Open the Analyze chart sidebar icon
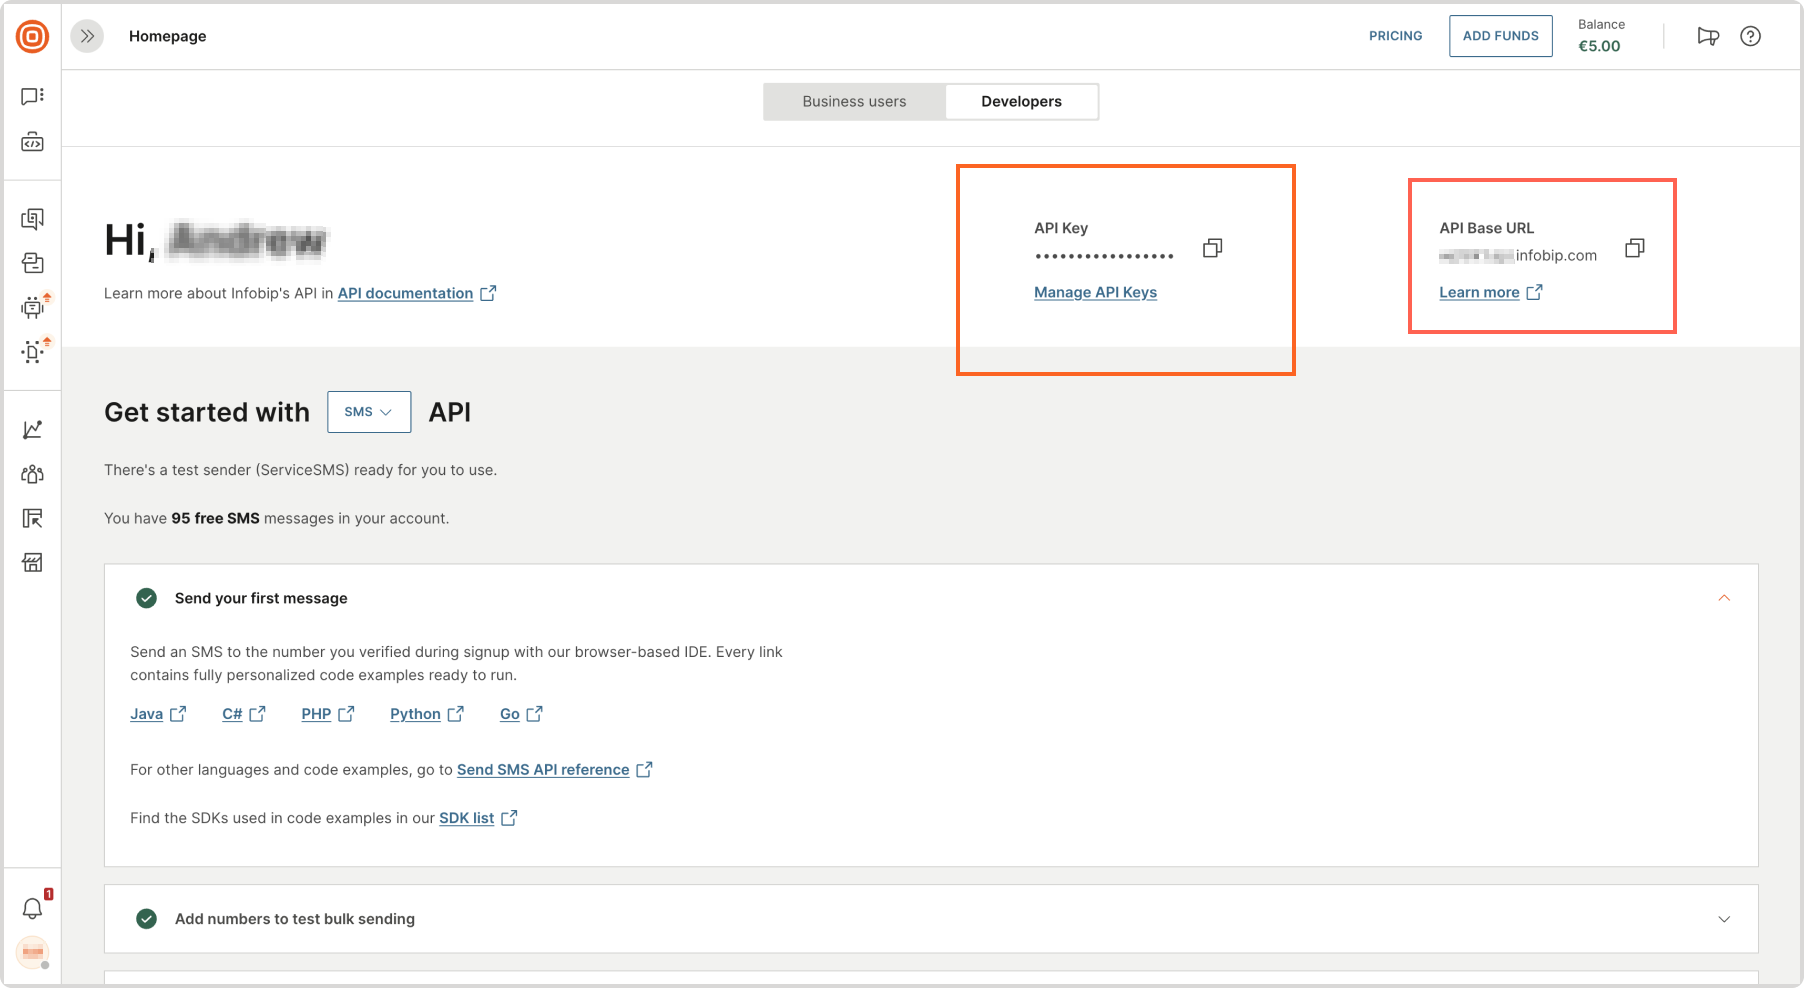The height and width of the screenshot is (988, 1804). pyautogui.click(x=32, y=429)
